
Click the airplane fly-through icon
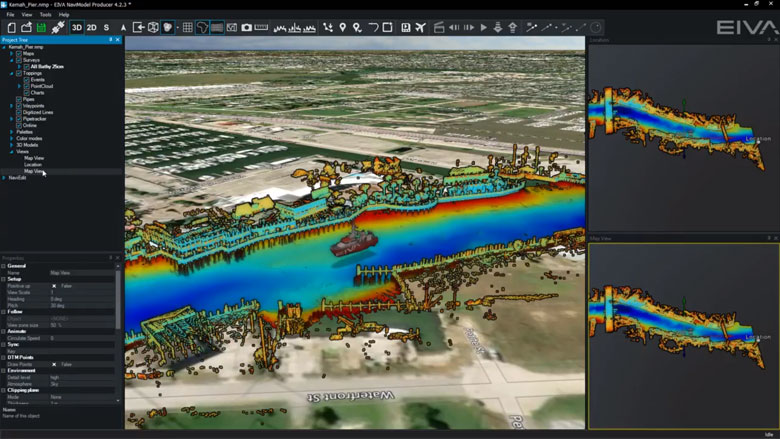[x=420, y=27]
